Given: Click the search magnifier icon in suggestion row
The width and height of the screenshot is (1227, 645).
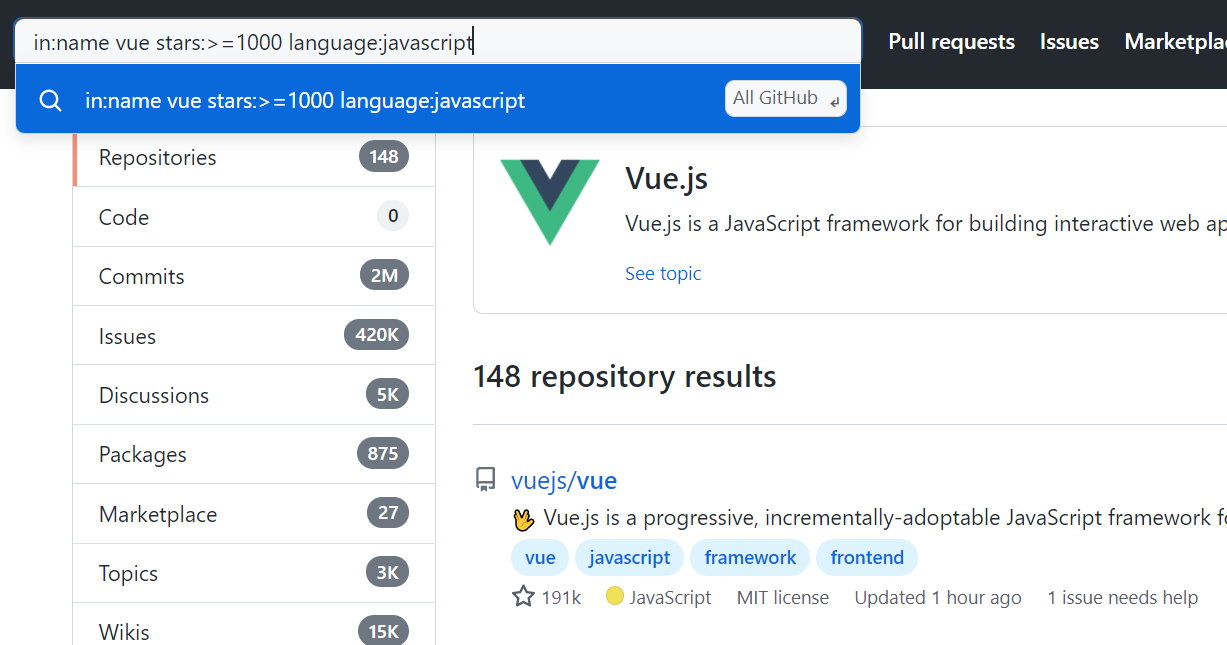Looking at the screenshot, I should pyautogui.click(x=50, y=100).
